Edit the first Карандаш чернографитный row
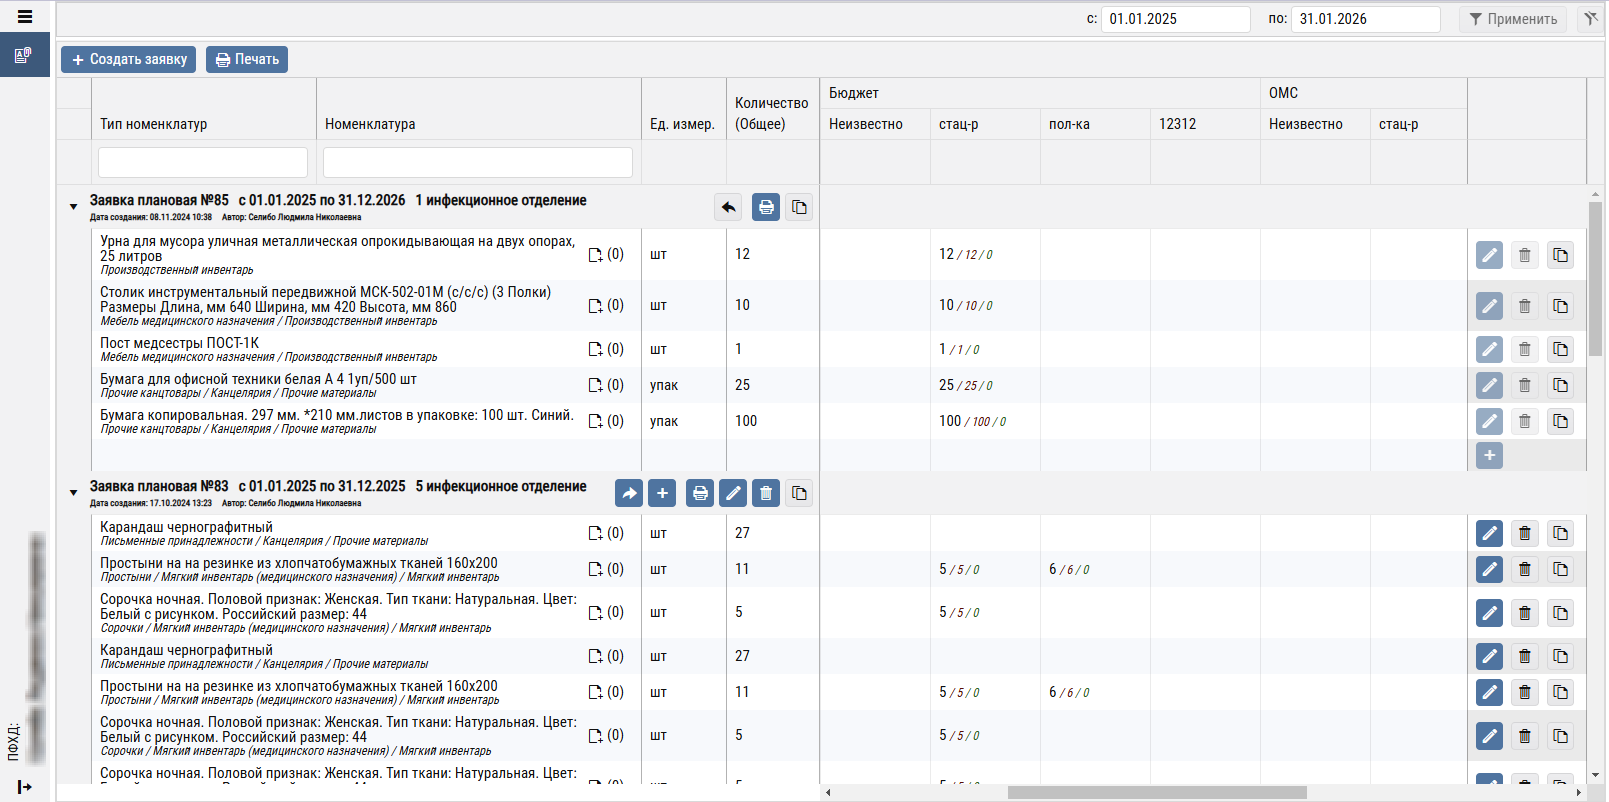 tap(1489, 533)
